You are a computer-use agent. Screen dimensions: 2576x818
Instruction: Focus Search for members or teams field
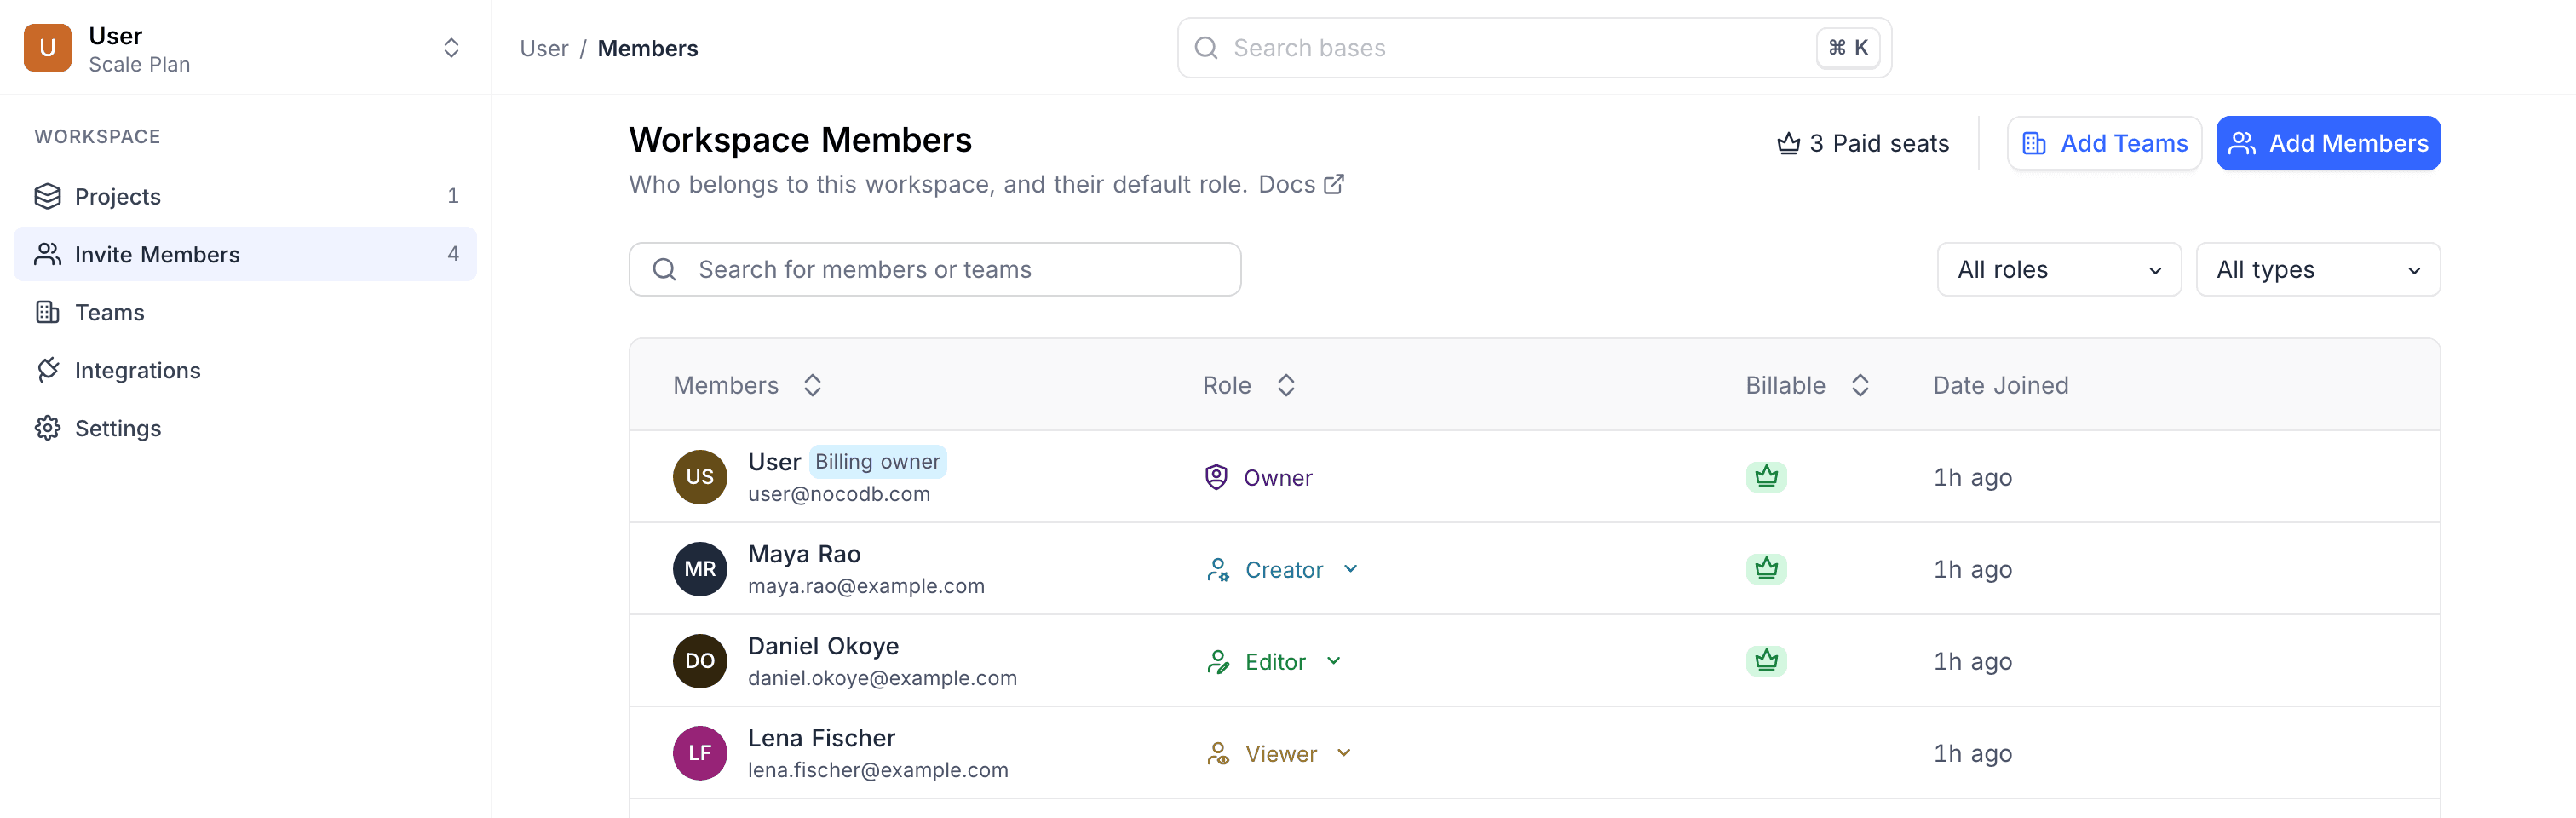(x=935, y=269)
